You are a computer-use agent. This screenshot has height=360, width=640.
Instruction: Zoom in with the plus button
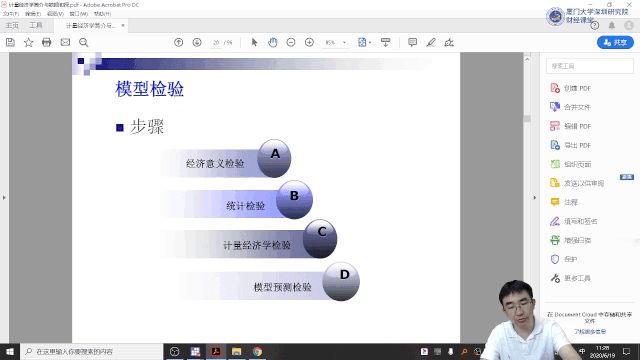tap(309, 42)
